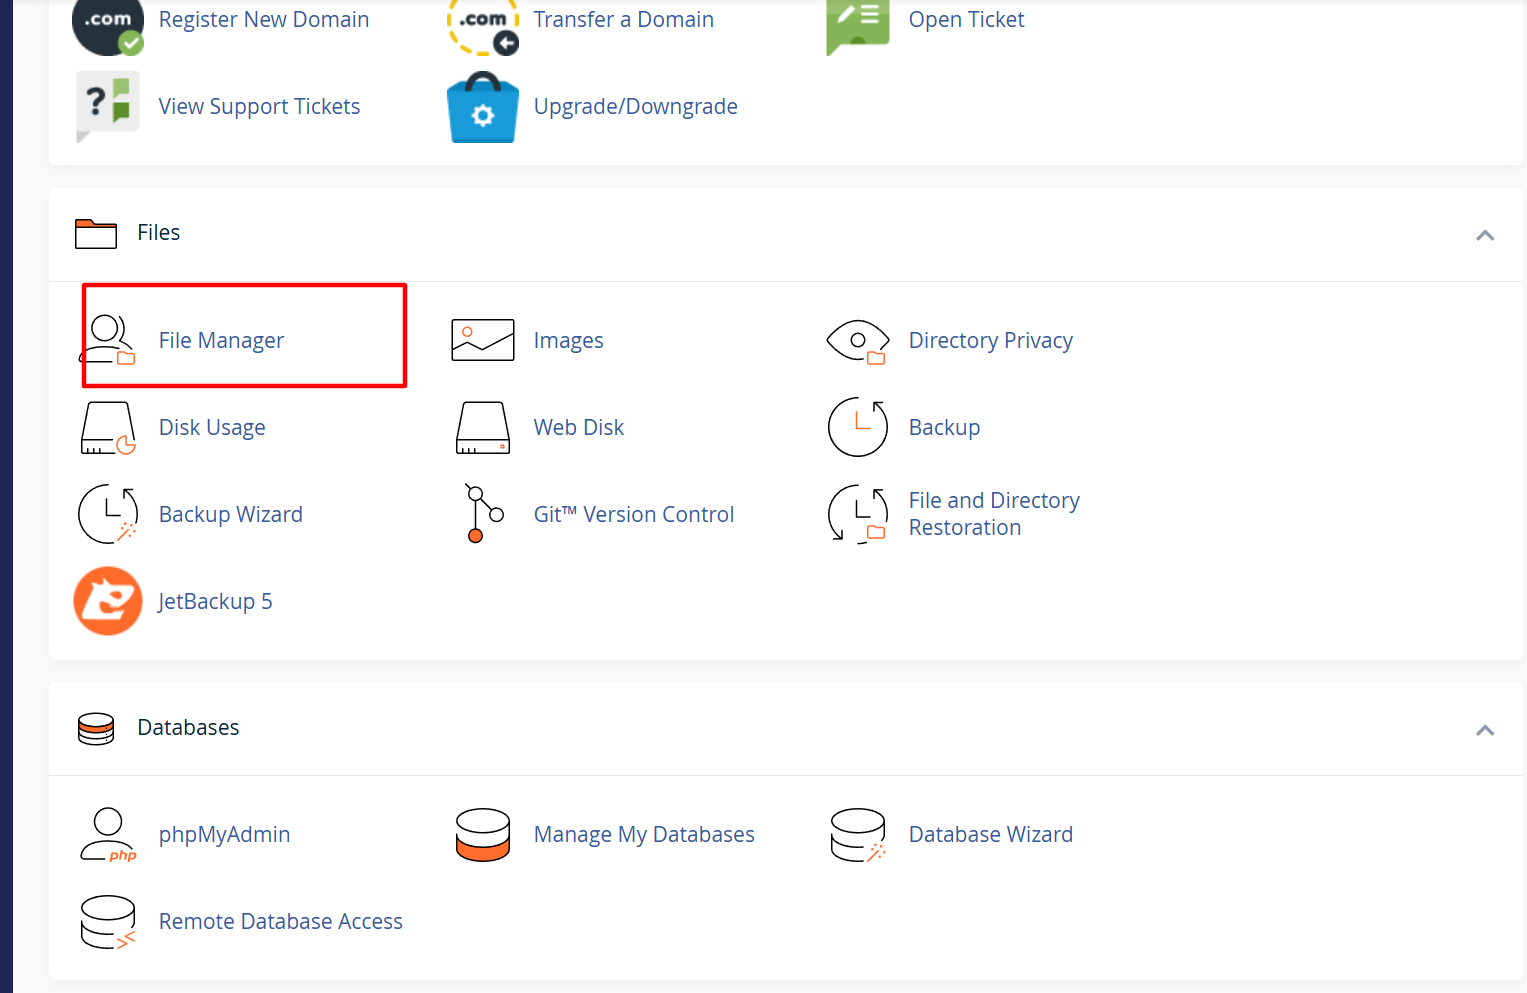Click the phpMyAdmin icon
This screenshot has width=1527, height=993.
pos(108,834)
